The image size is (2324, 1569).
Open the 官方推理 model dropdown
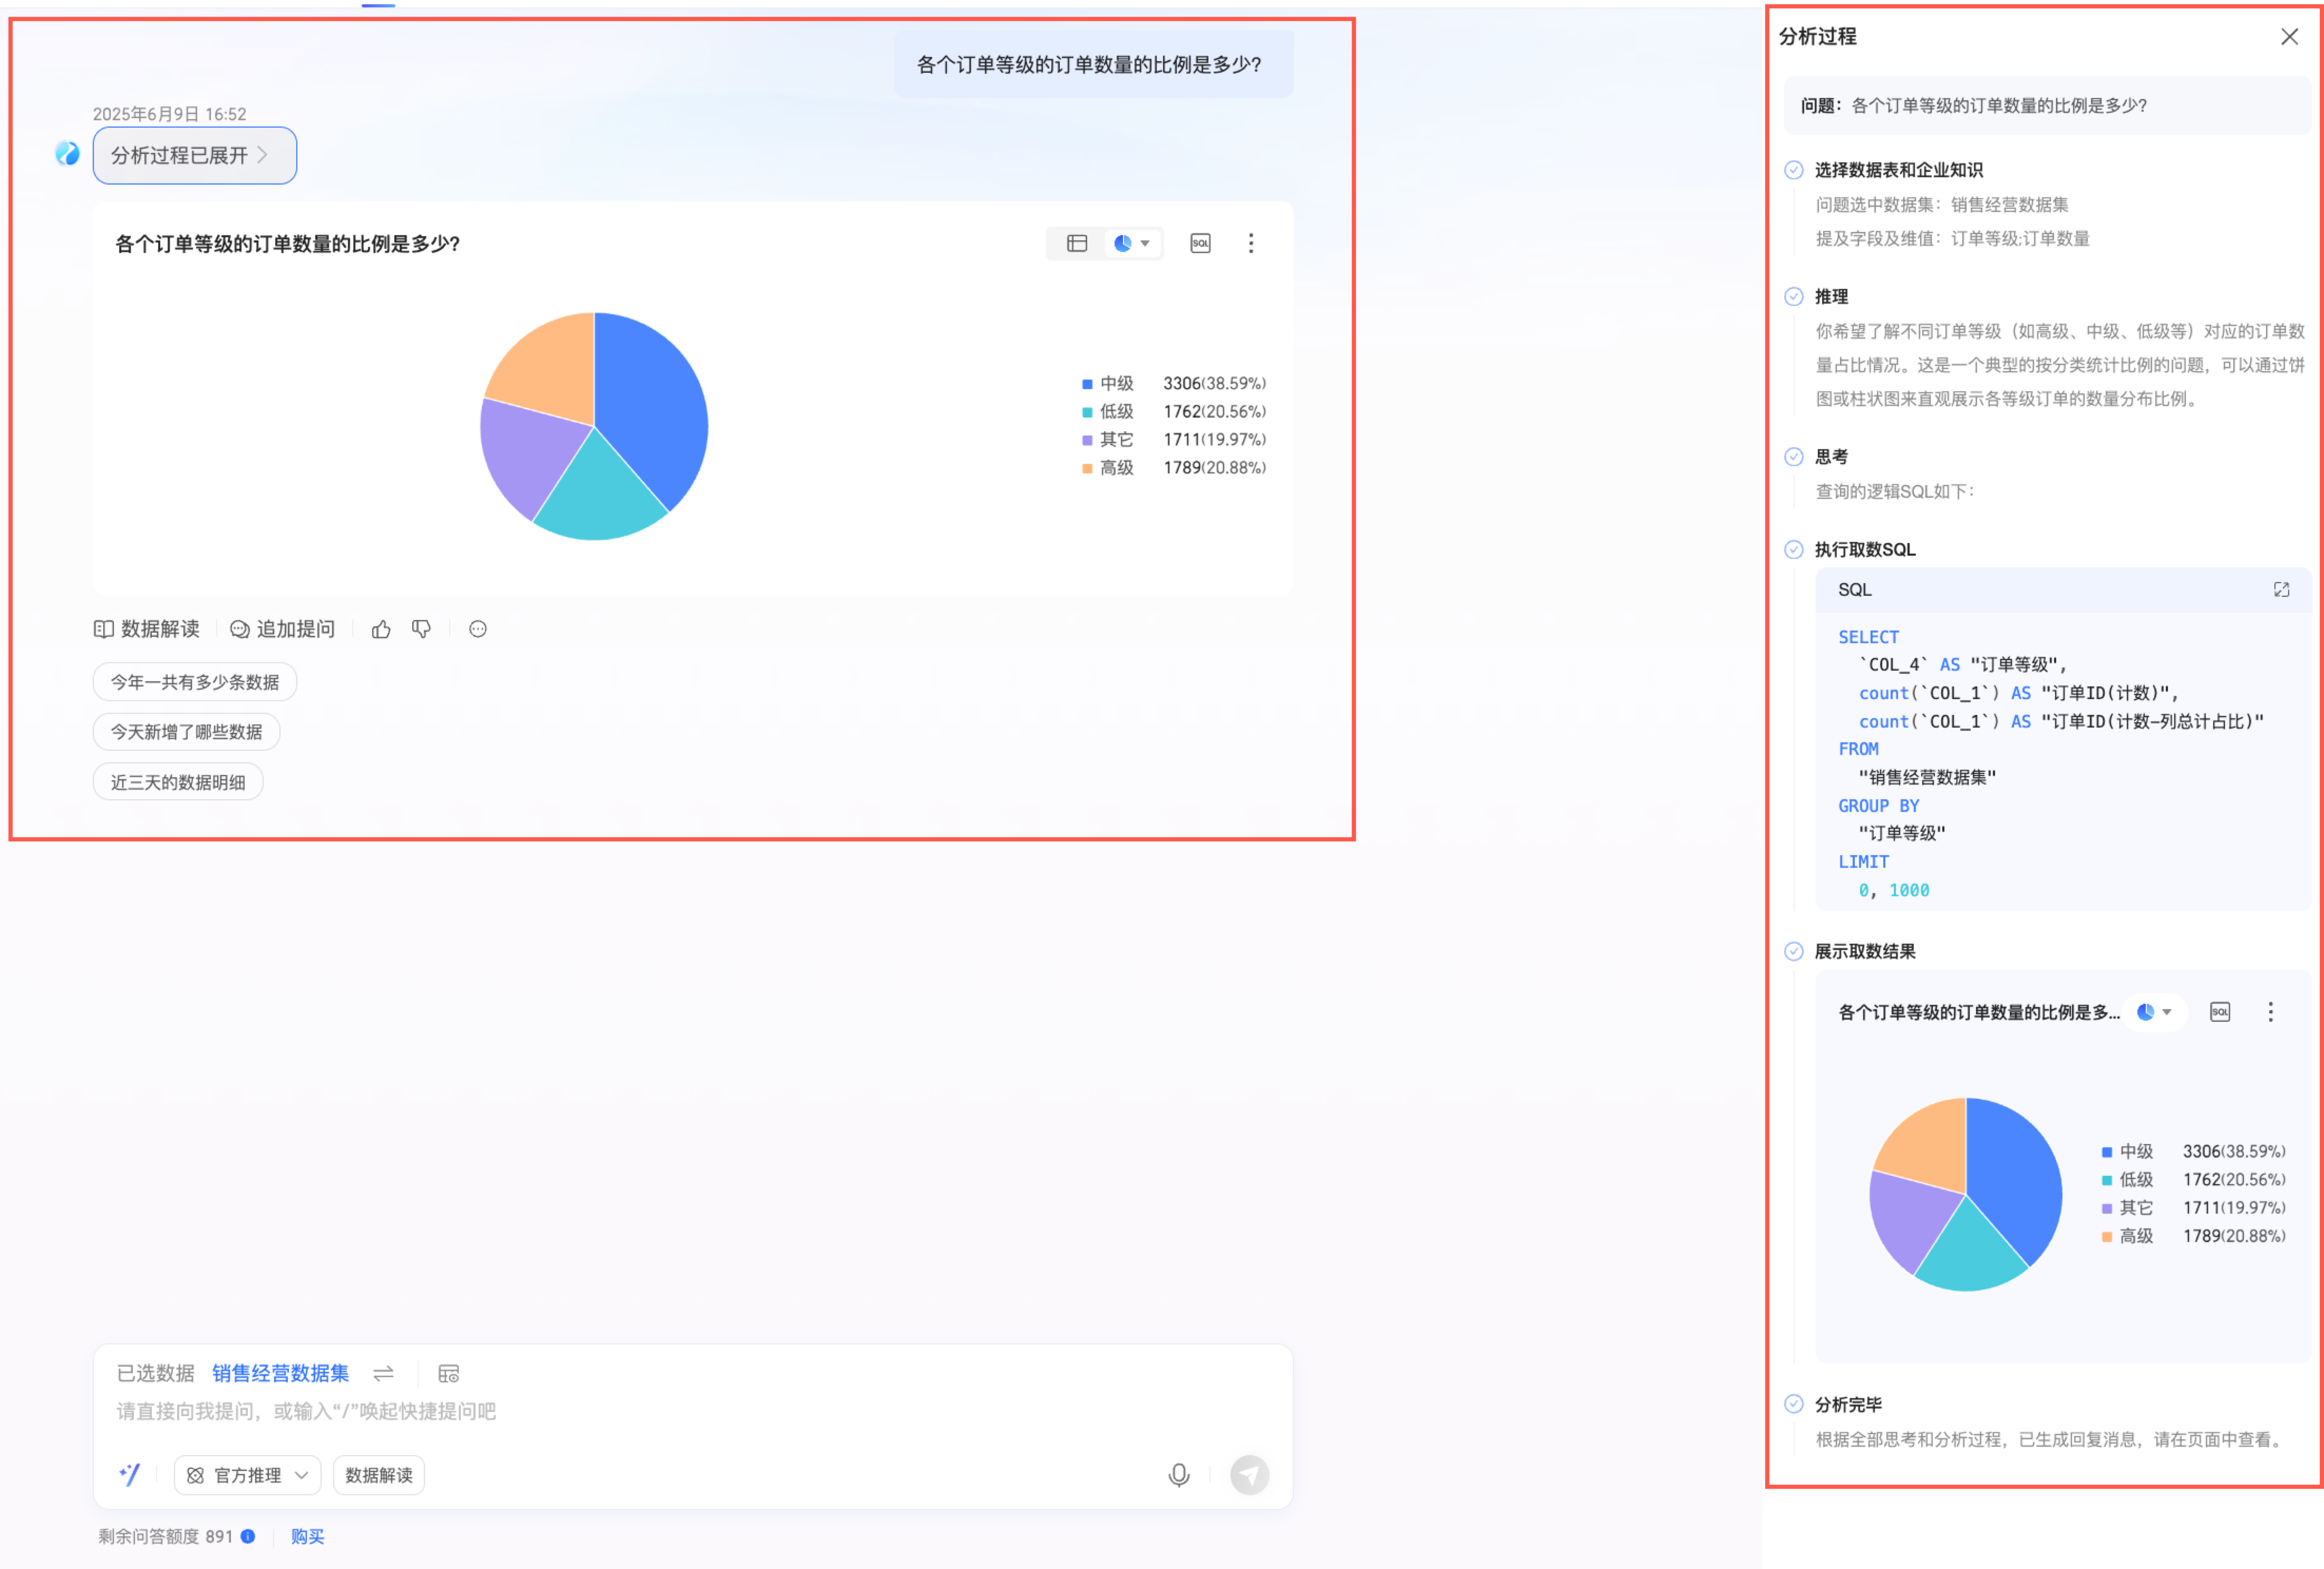point(247,1475)
